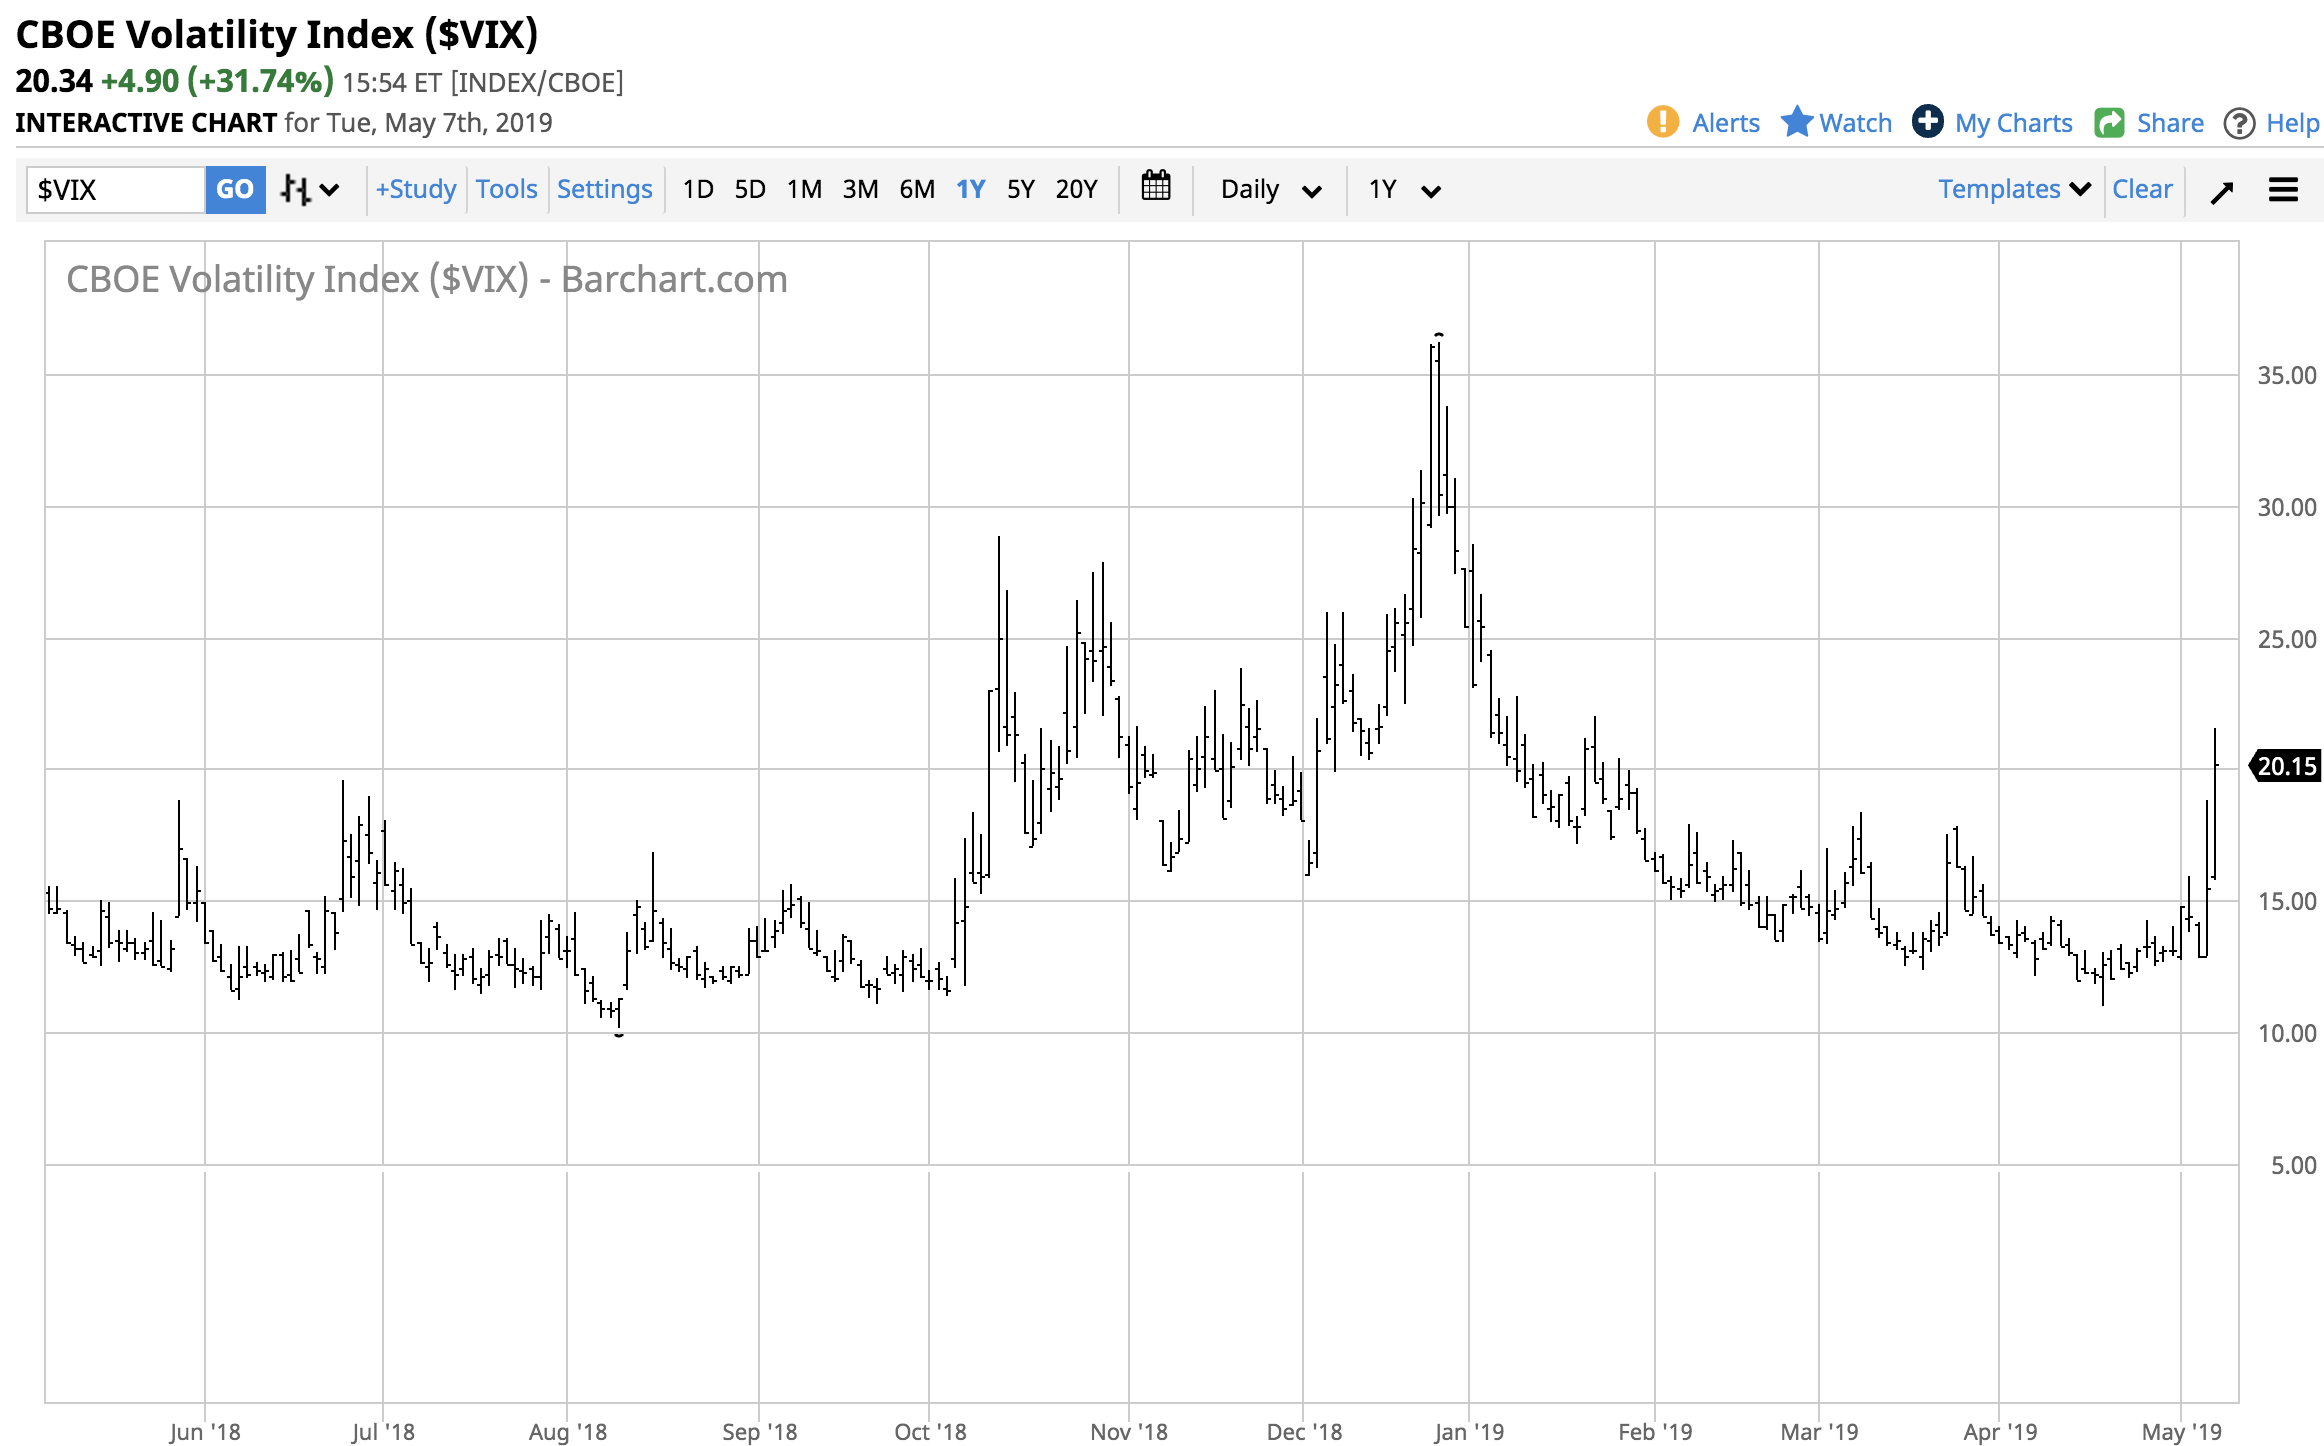Select the 20Y time range
Screen dimensions: 2324x1446
pyautogui.click(x=1076, y=189)
